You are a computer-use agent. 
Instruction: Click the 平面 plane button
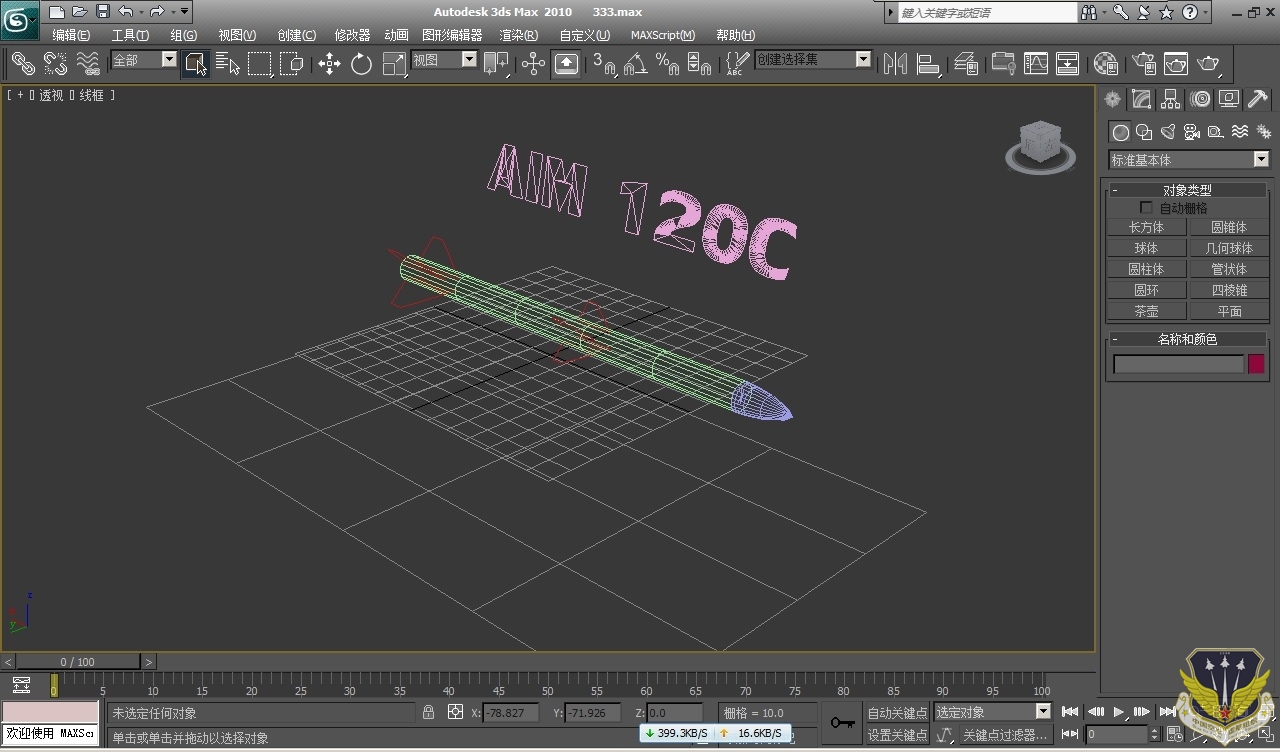[x=1229, y=311]
